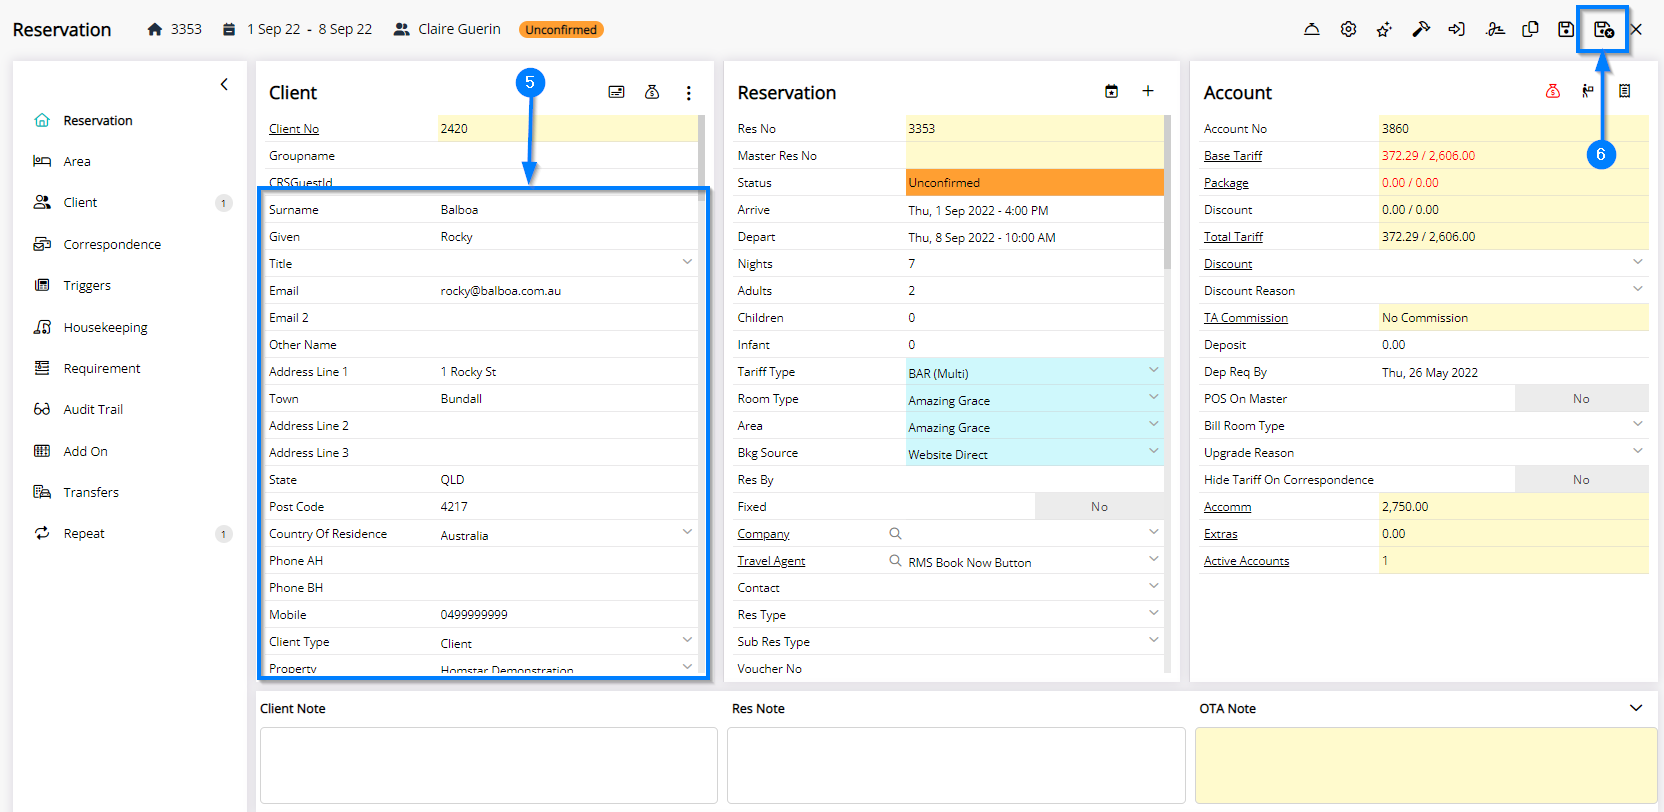Open Housekeeping in the left sidebar

tap(105, 327)
